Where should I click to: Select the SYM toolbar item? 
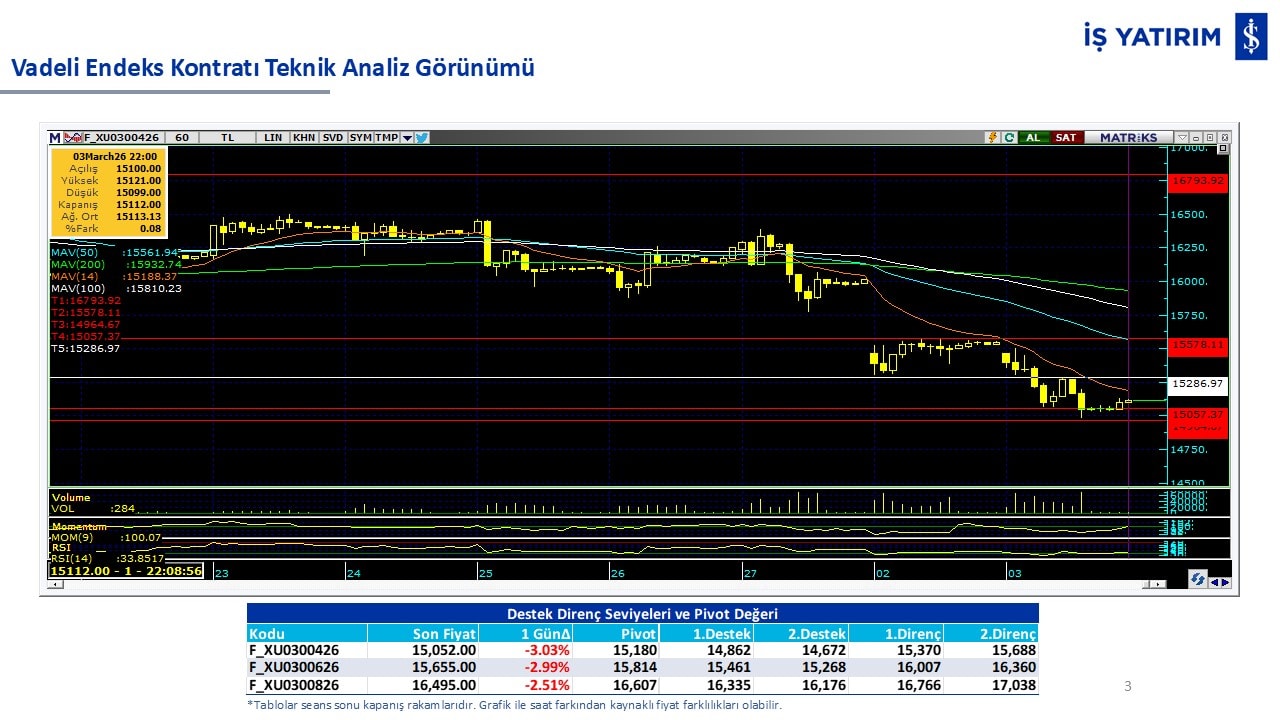(x=360, y=138)
